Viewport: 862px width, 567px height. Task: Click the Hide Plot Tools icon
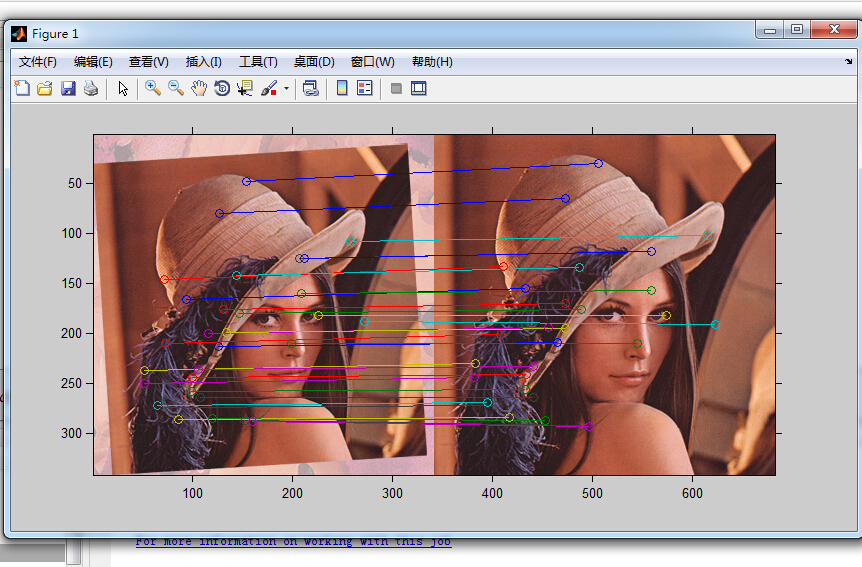pos(396,89)
